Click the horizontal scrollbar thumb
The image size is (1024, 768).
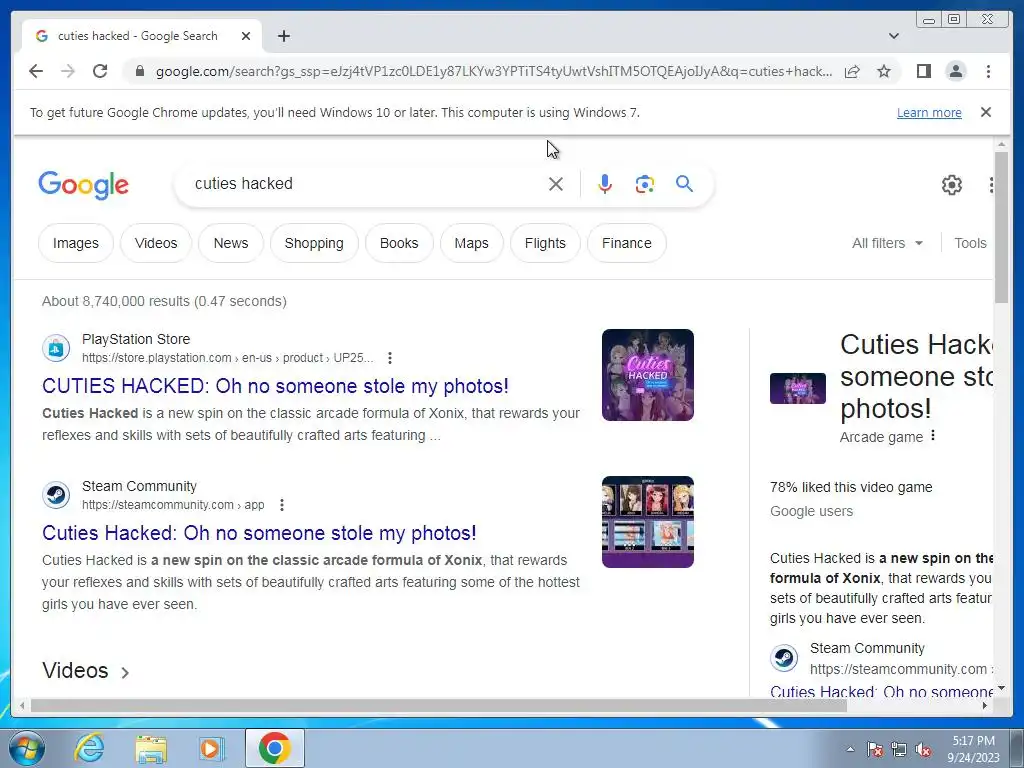point(438,705)
